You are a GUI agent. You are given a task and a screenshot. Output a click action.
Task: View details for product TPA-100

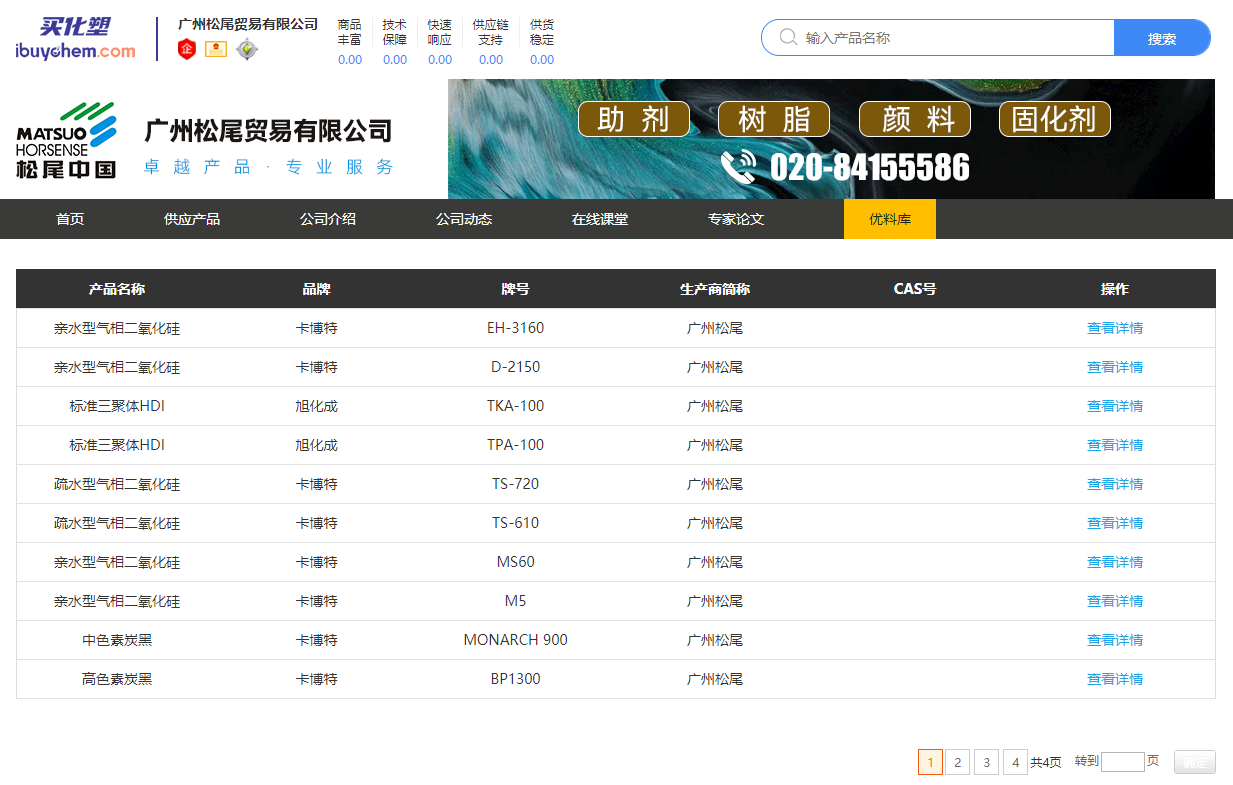pyautogui.click(x=1115, y=445)
